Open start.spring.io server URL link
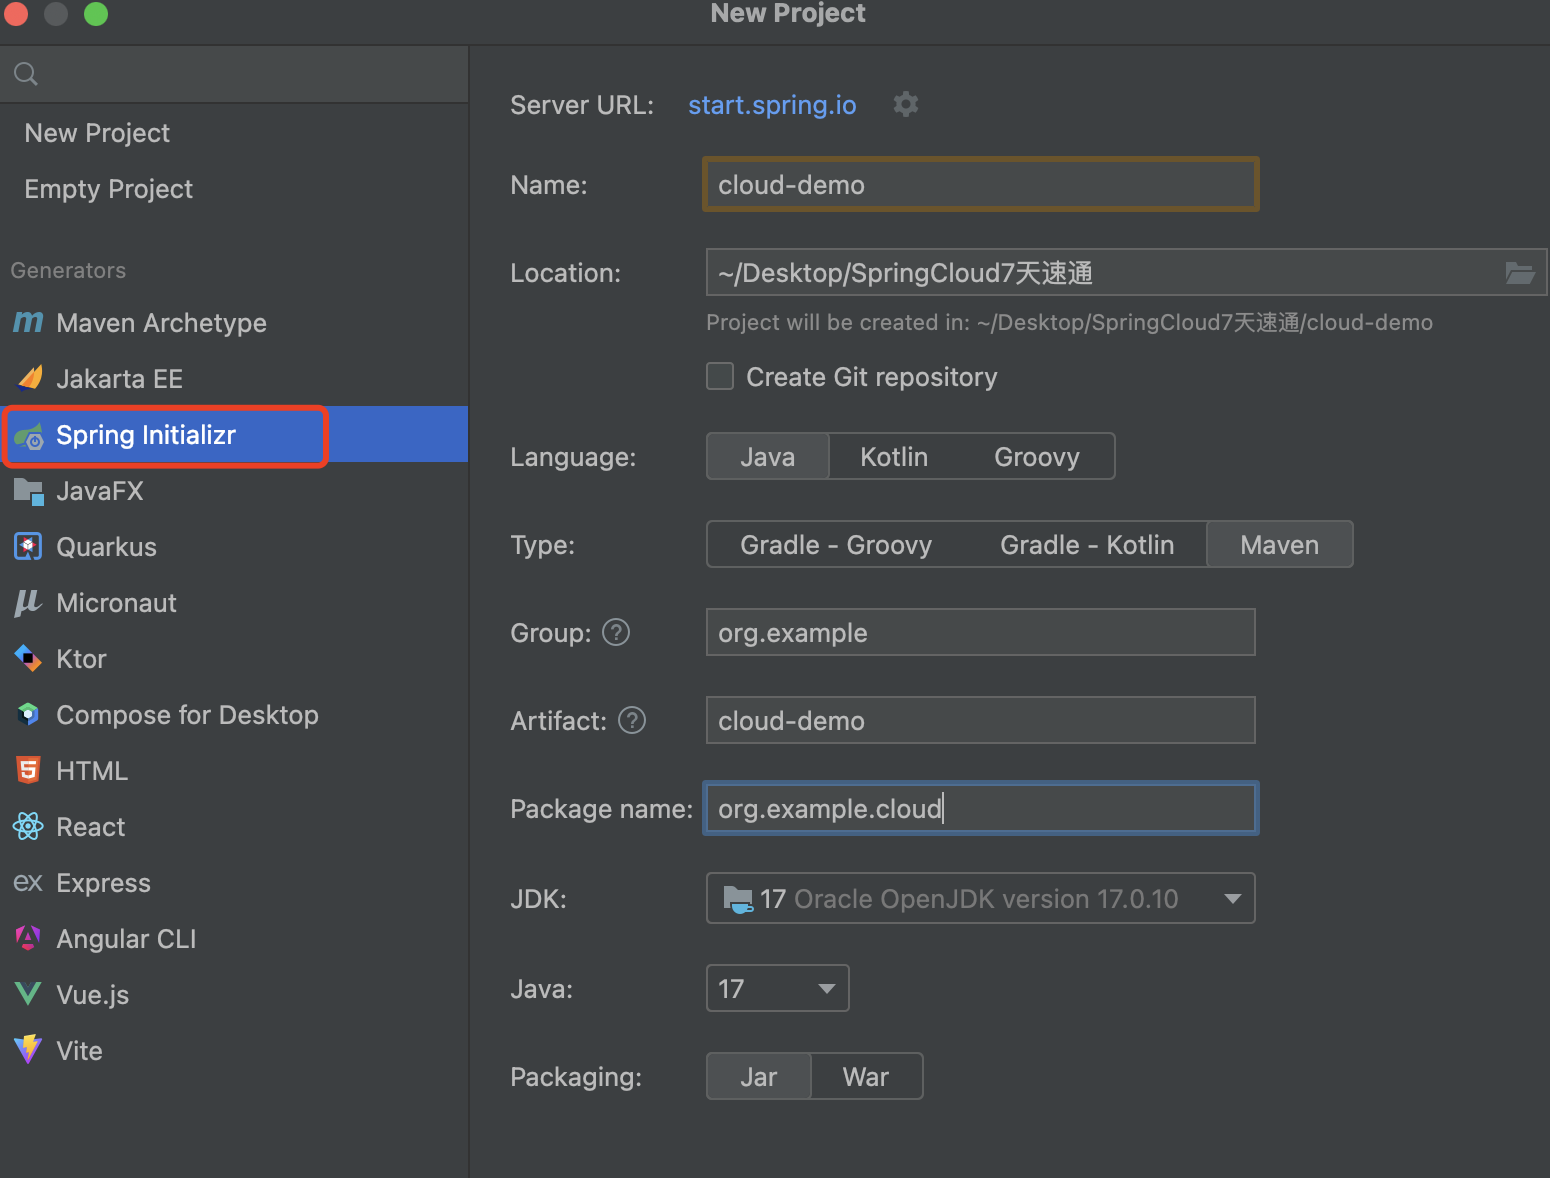 click(x=772, y=104)
